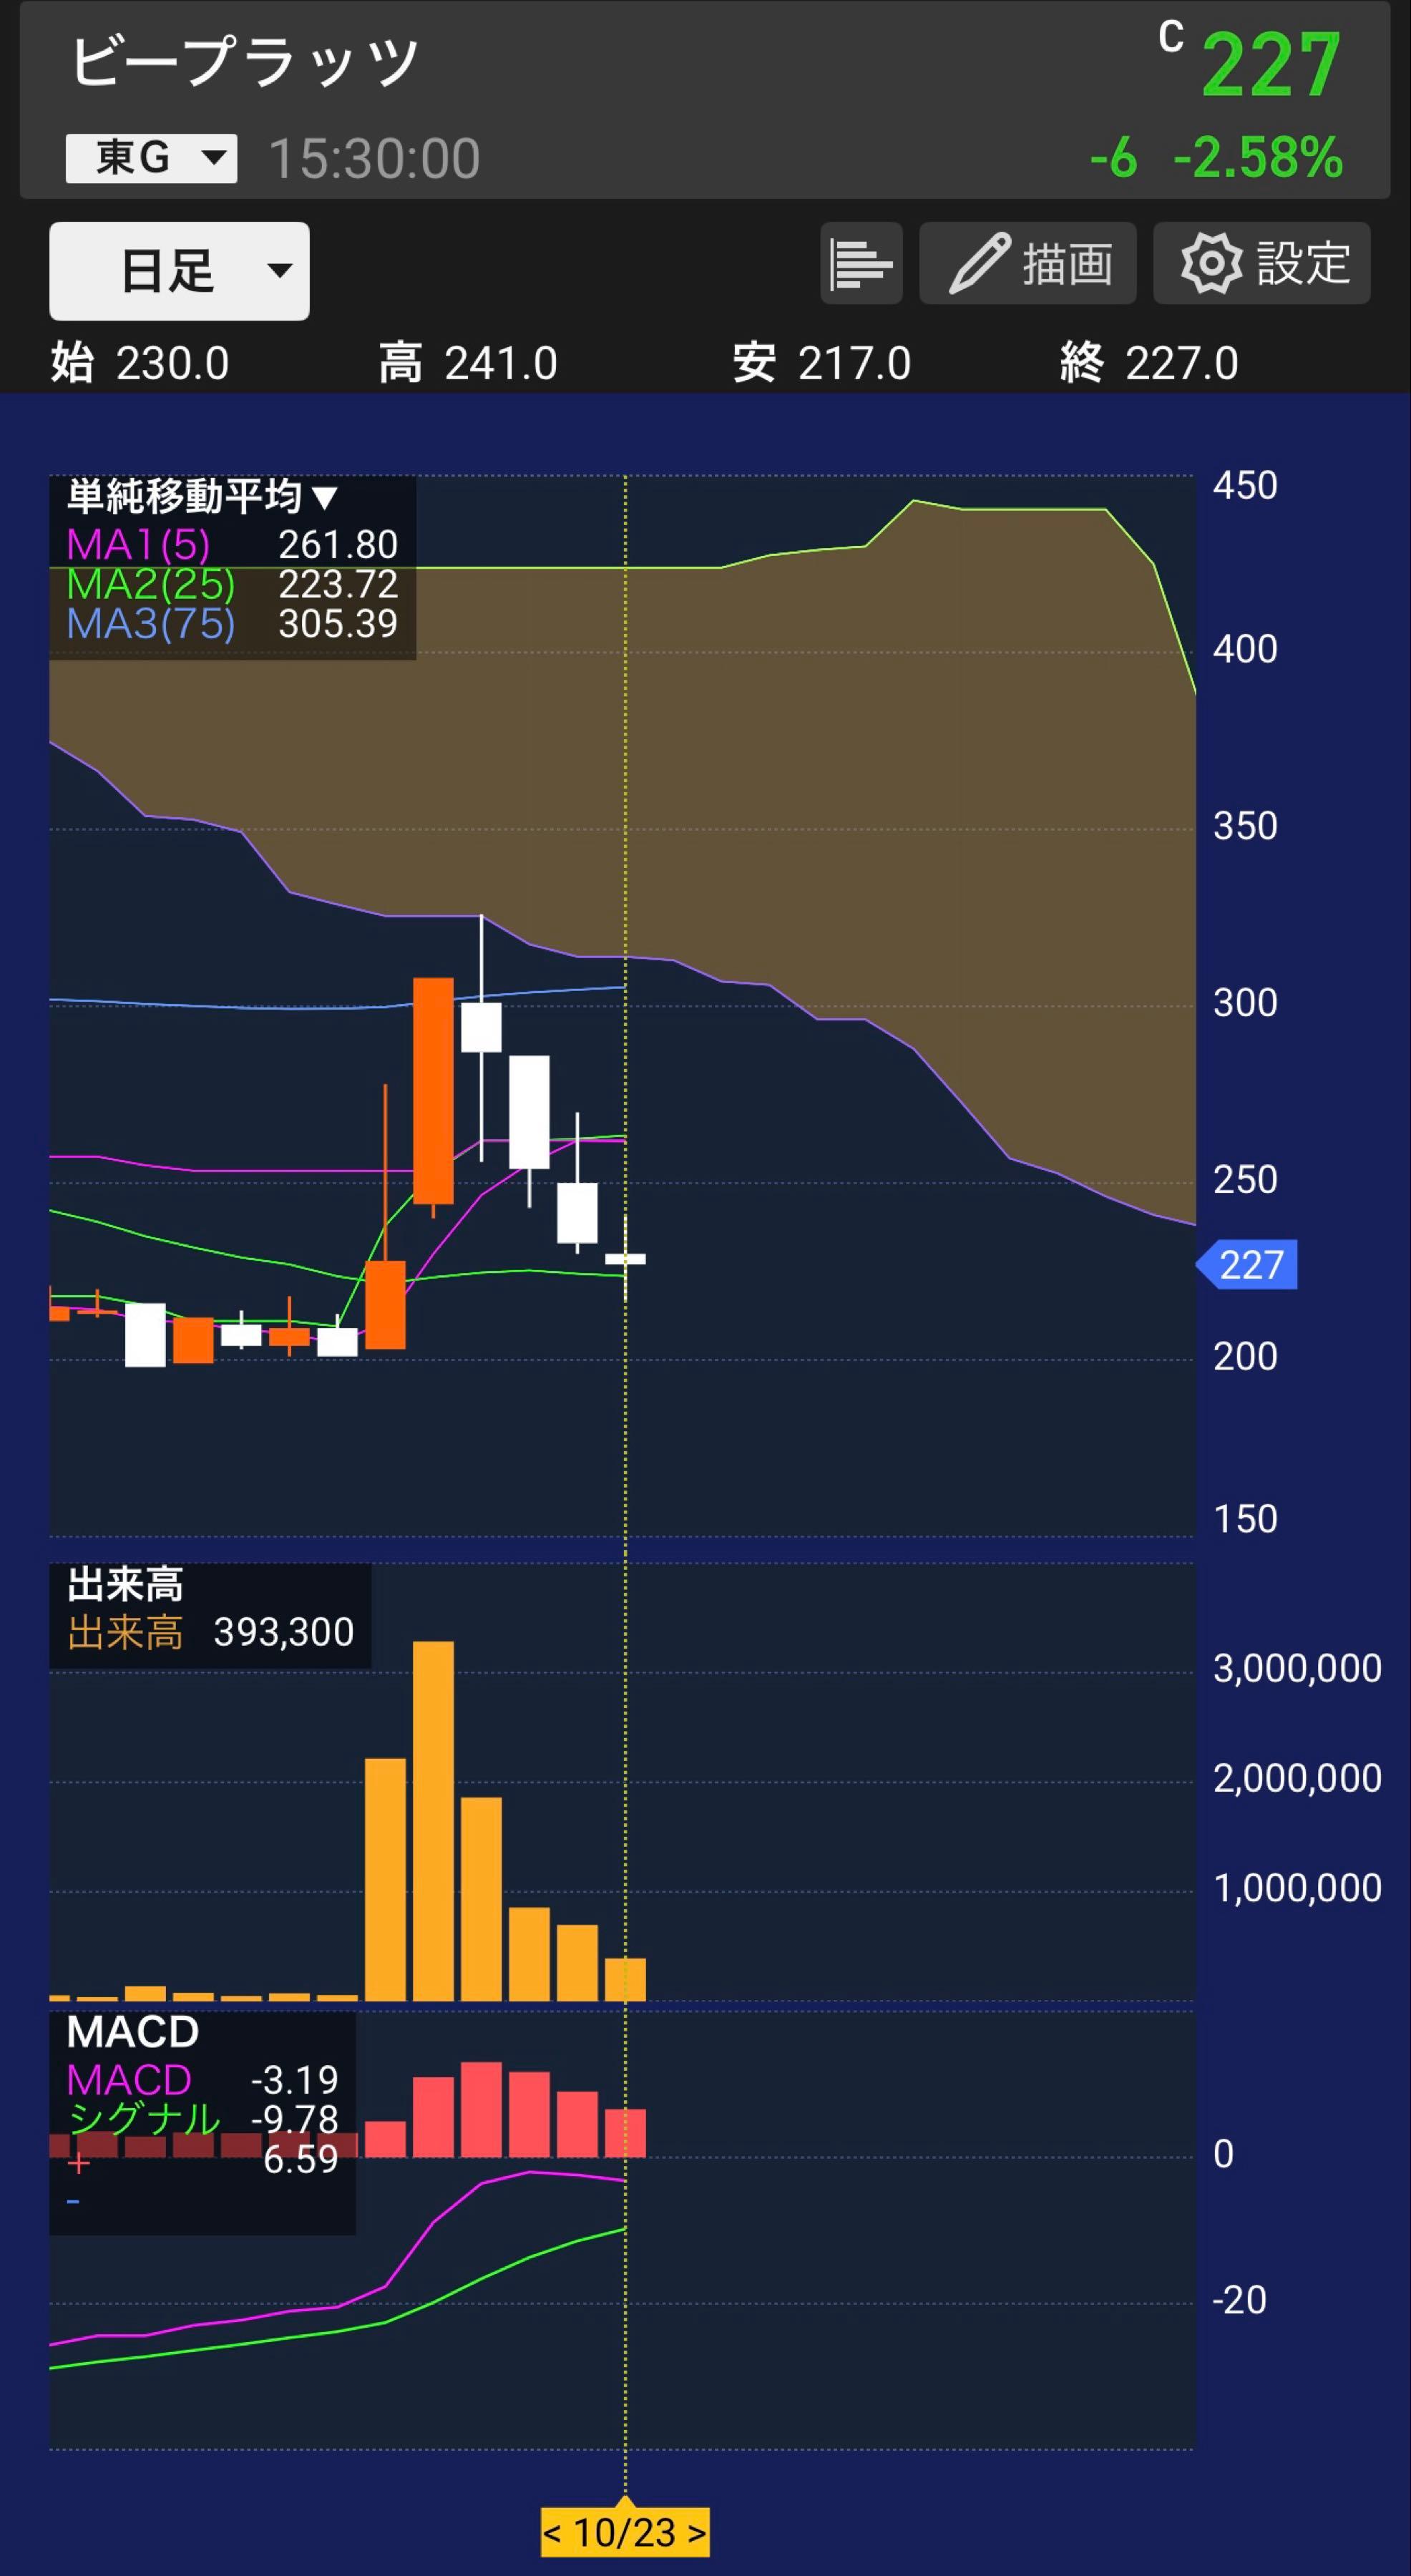1411x2576 pixels.
Task: Click MA3(75) value 305.39
Action: point(338,624)
